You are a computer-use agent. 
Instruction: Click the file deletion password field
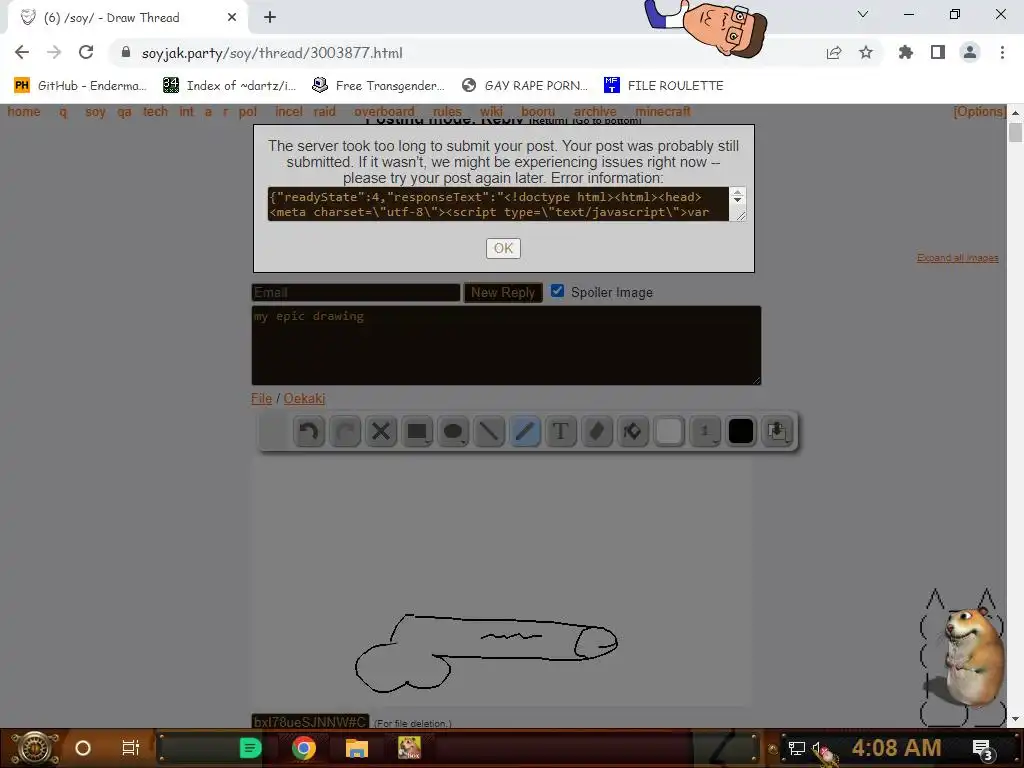pos(310,722)
